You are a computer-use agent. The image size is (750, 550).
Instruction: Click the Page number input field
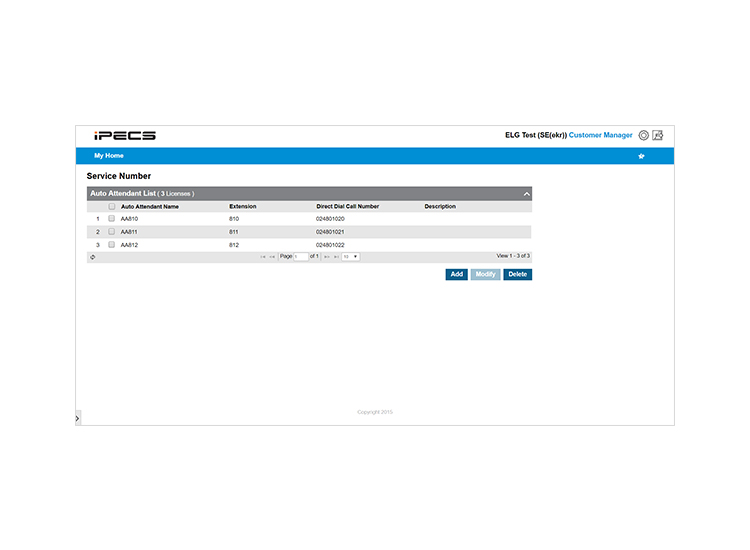click(x=301, y=257)
